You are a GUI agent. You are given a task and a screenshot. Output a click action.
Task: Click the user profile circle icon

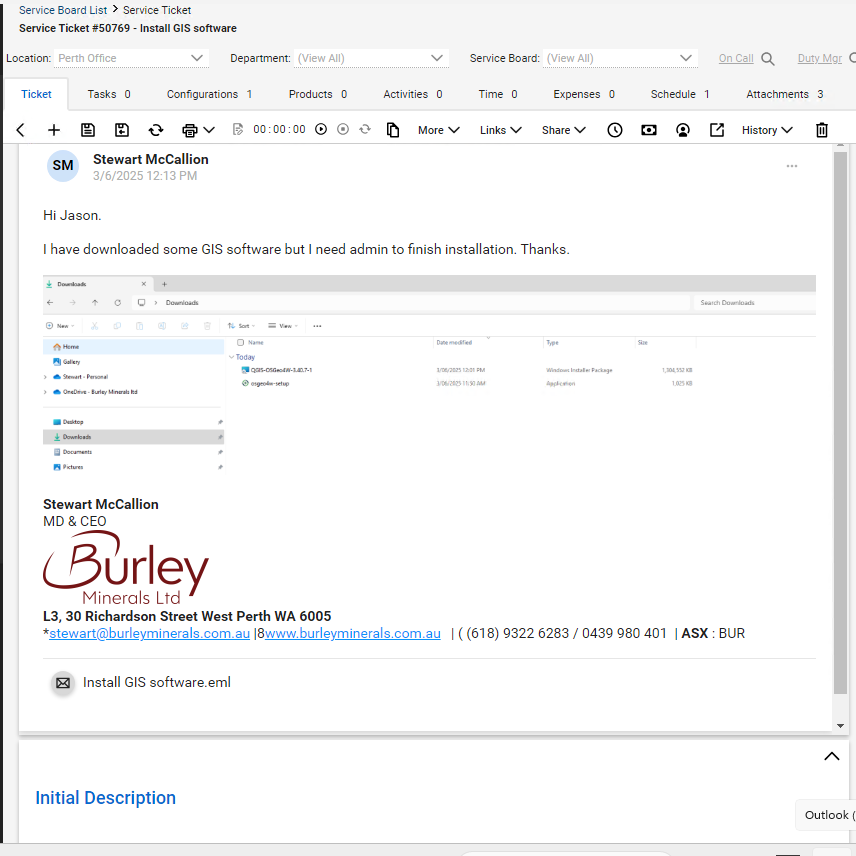click(682, 130)
